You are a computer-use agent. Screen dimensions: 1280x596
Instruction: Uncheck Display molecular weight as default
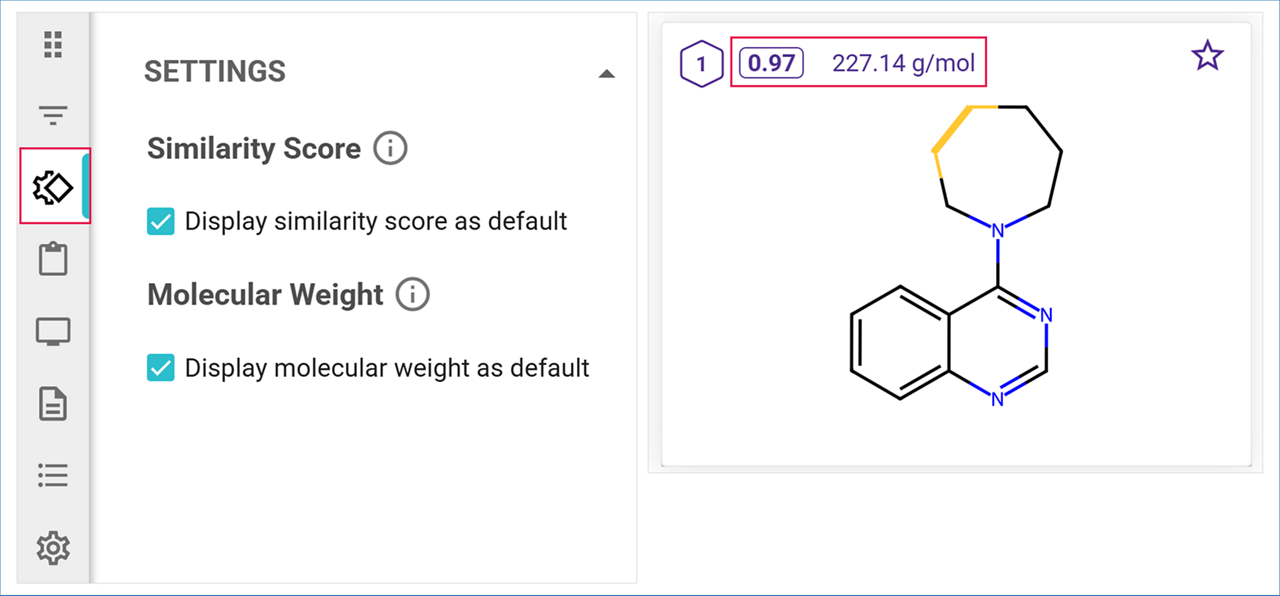160,368
